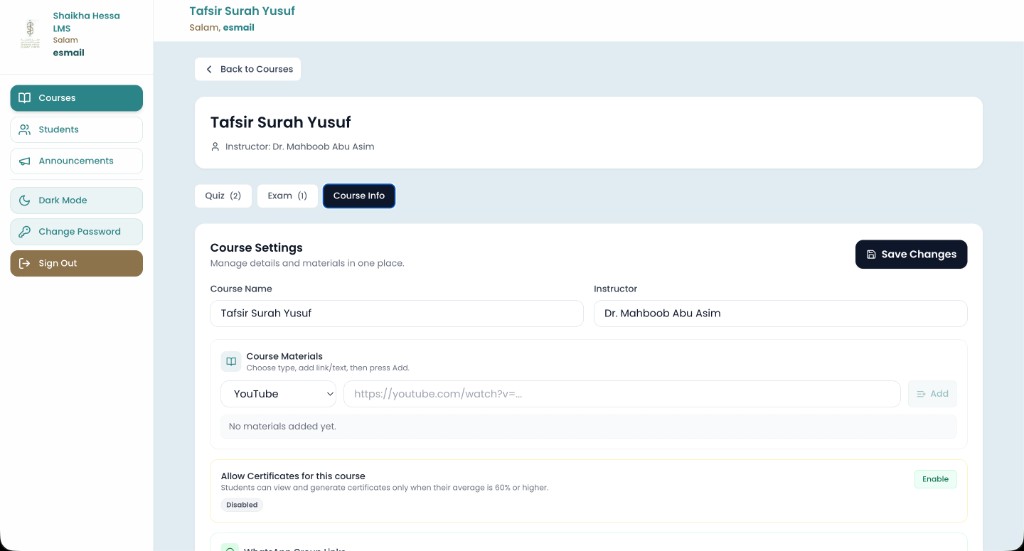Go Back to Courses
The image size is (1024, 551).
coord(248,69)
